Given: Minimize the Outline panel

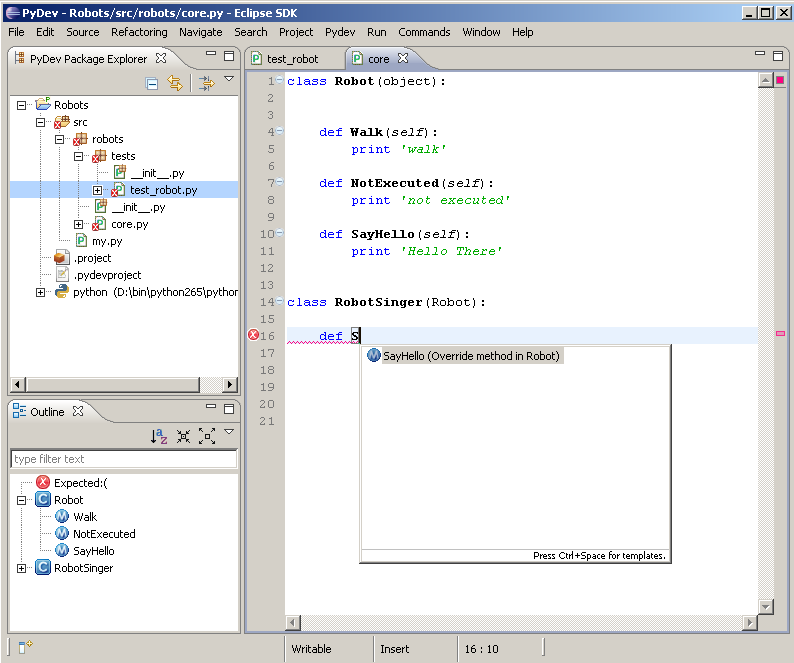Looking at the screenshot, I should click(211, 406).
